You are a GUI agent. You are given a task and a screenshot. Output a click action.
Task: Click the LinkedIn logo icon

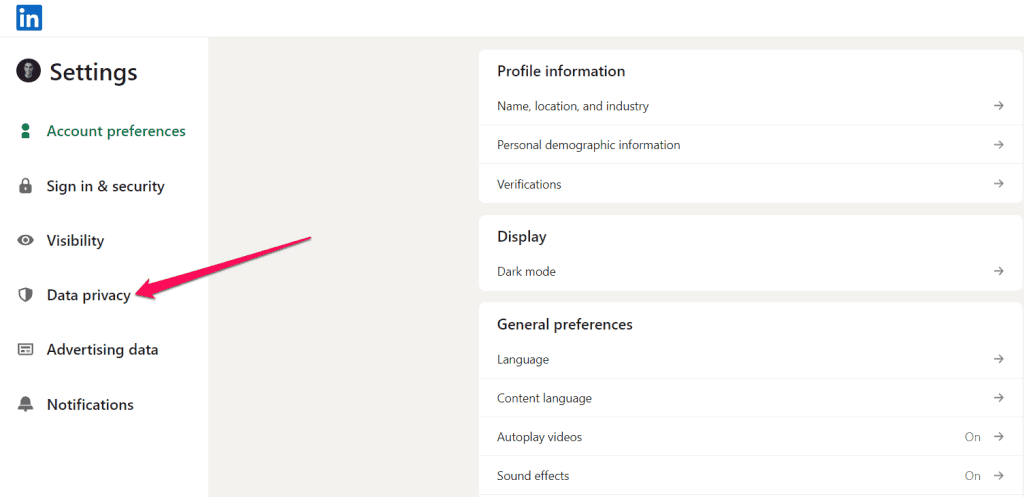point(29,18)
